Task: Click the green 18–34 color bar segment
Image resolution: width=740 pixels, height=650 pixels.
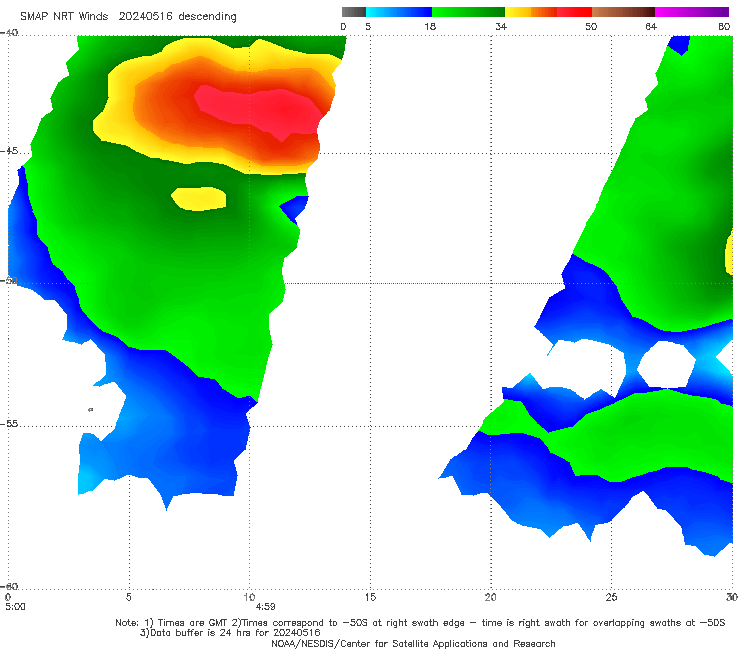Action: (468, 12)
